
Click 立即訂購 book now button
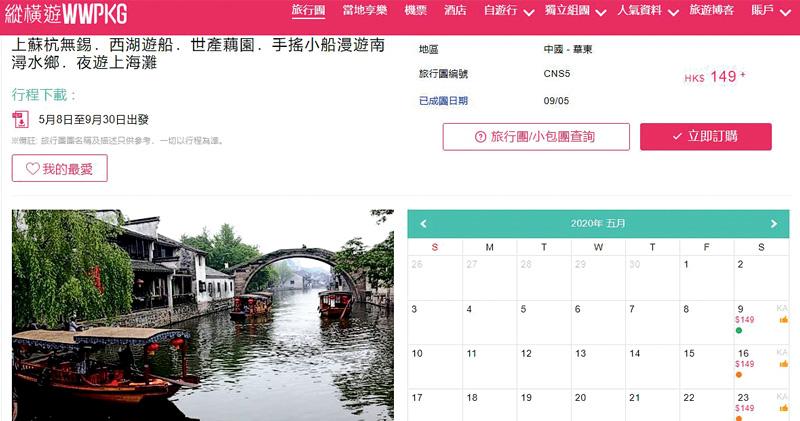[706, 137]
